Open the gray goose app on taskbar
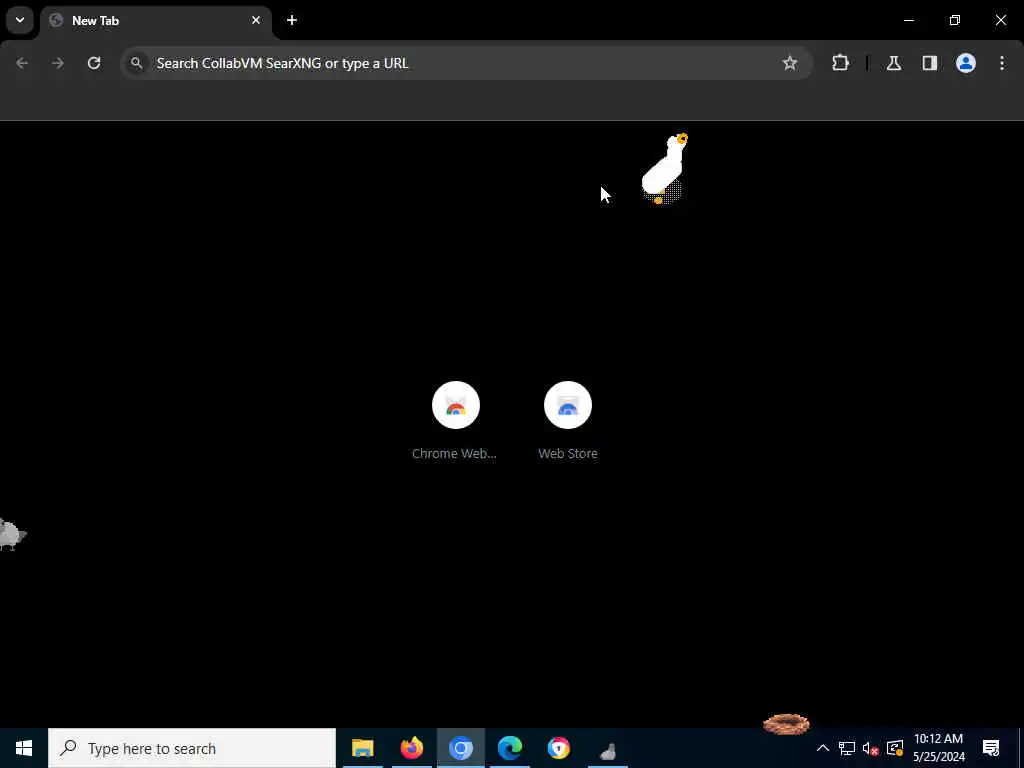This screenshot has height=768, width=1024. (608, 751)
